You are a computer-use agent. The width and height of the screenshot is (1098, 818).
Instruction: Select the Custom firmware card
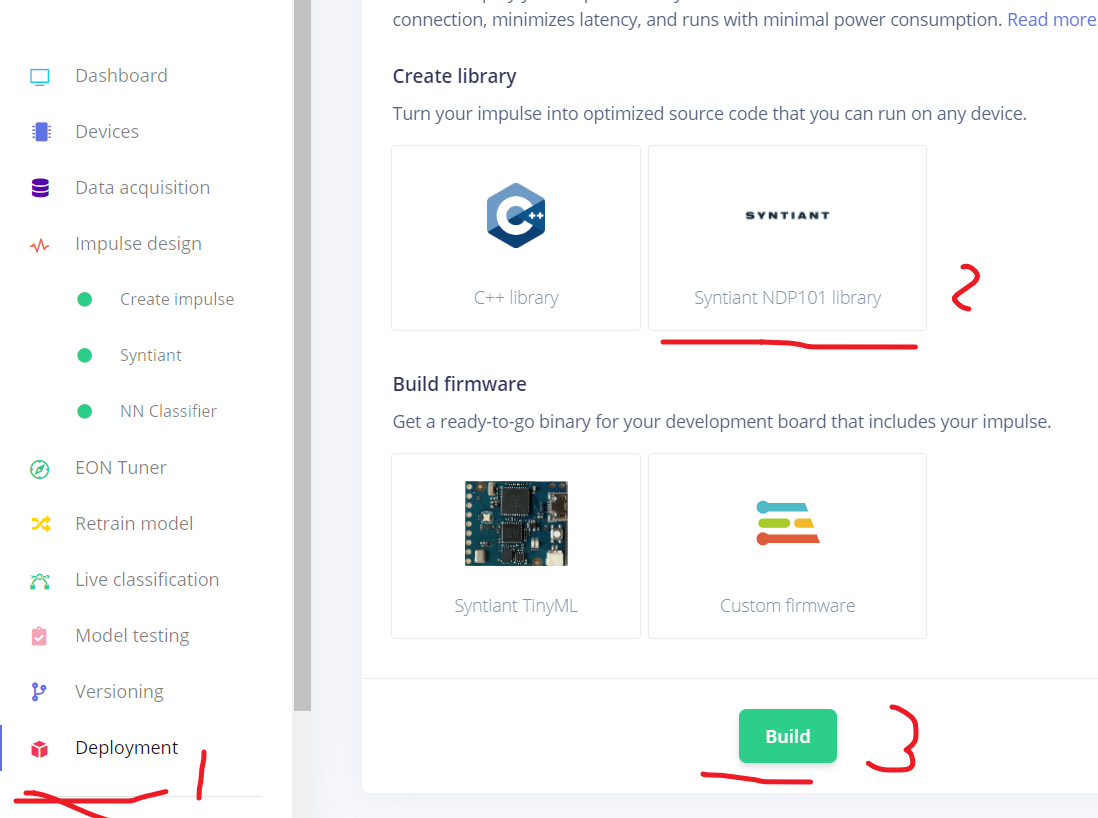(788, 546)
